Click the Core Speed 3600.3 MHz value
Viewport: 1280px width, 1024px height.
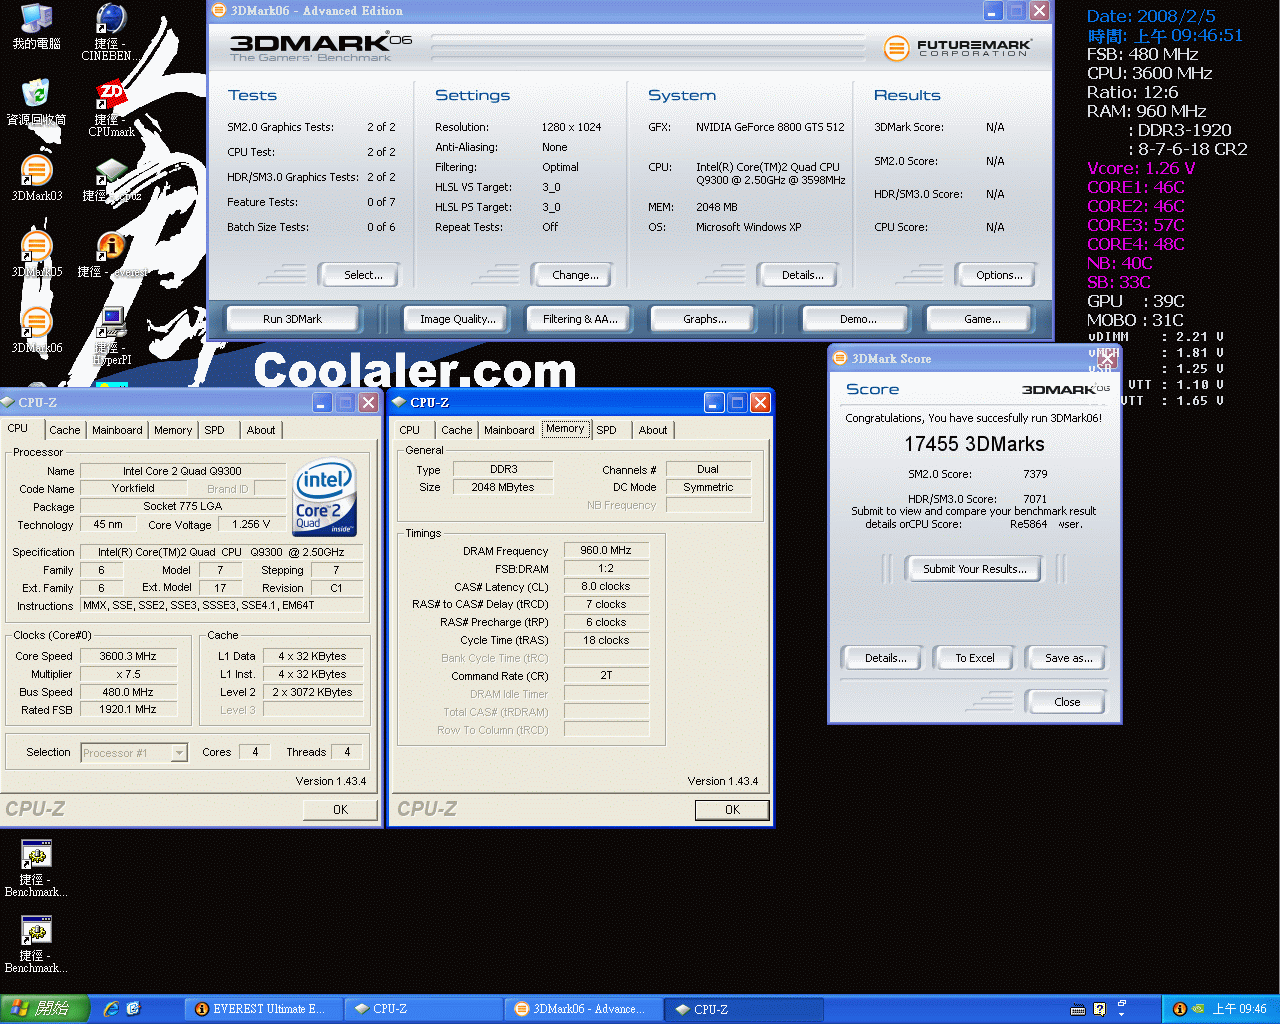click(x=128, y=657)
